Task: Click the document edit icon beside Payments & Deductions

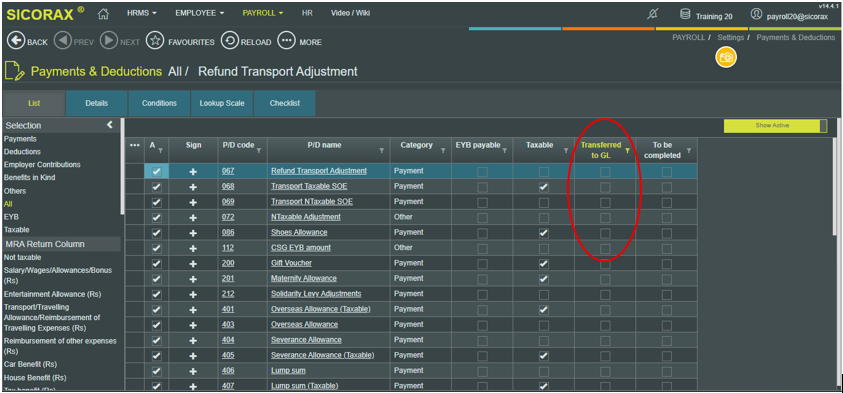Action: 15,72
